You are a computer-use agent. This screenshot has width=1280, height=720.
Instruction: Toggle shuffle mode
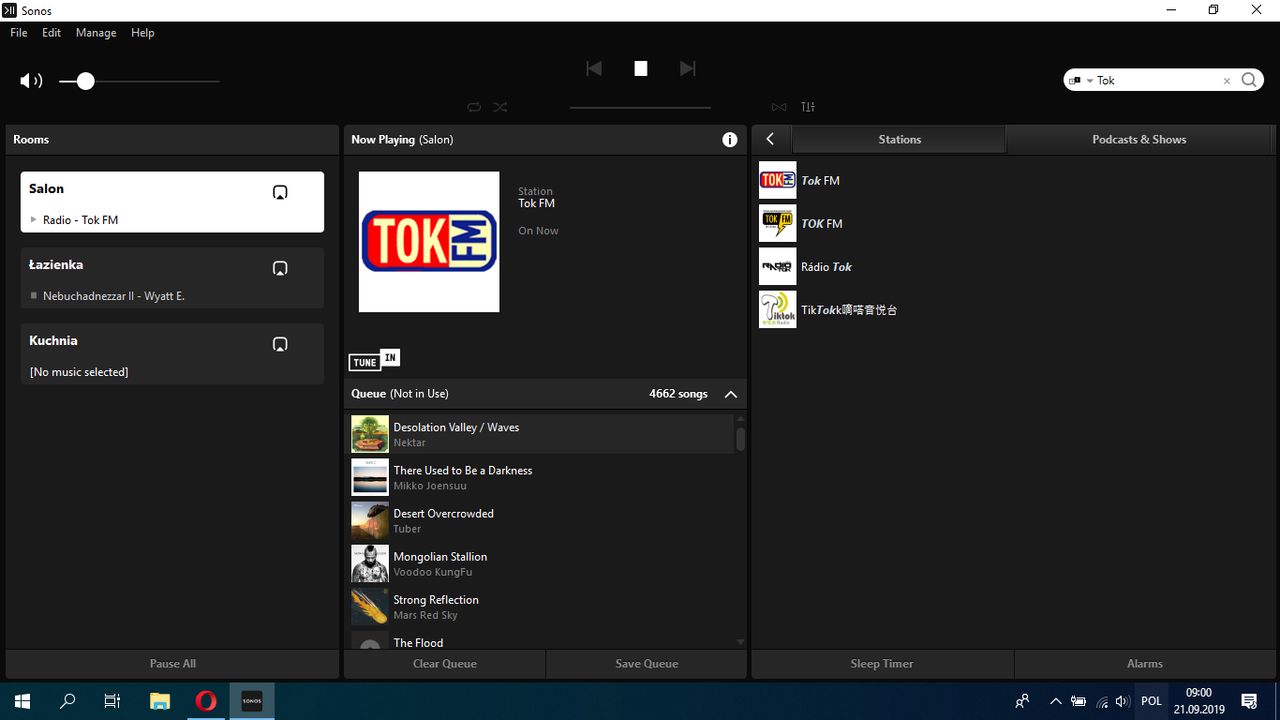(500, 107)
